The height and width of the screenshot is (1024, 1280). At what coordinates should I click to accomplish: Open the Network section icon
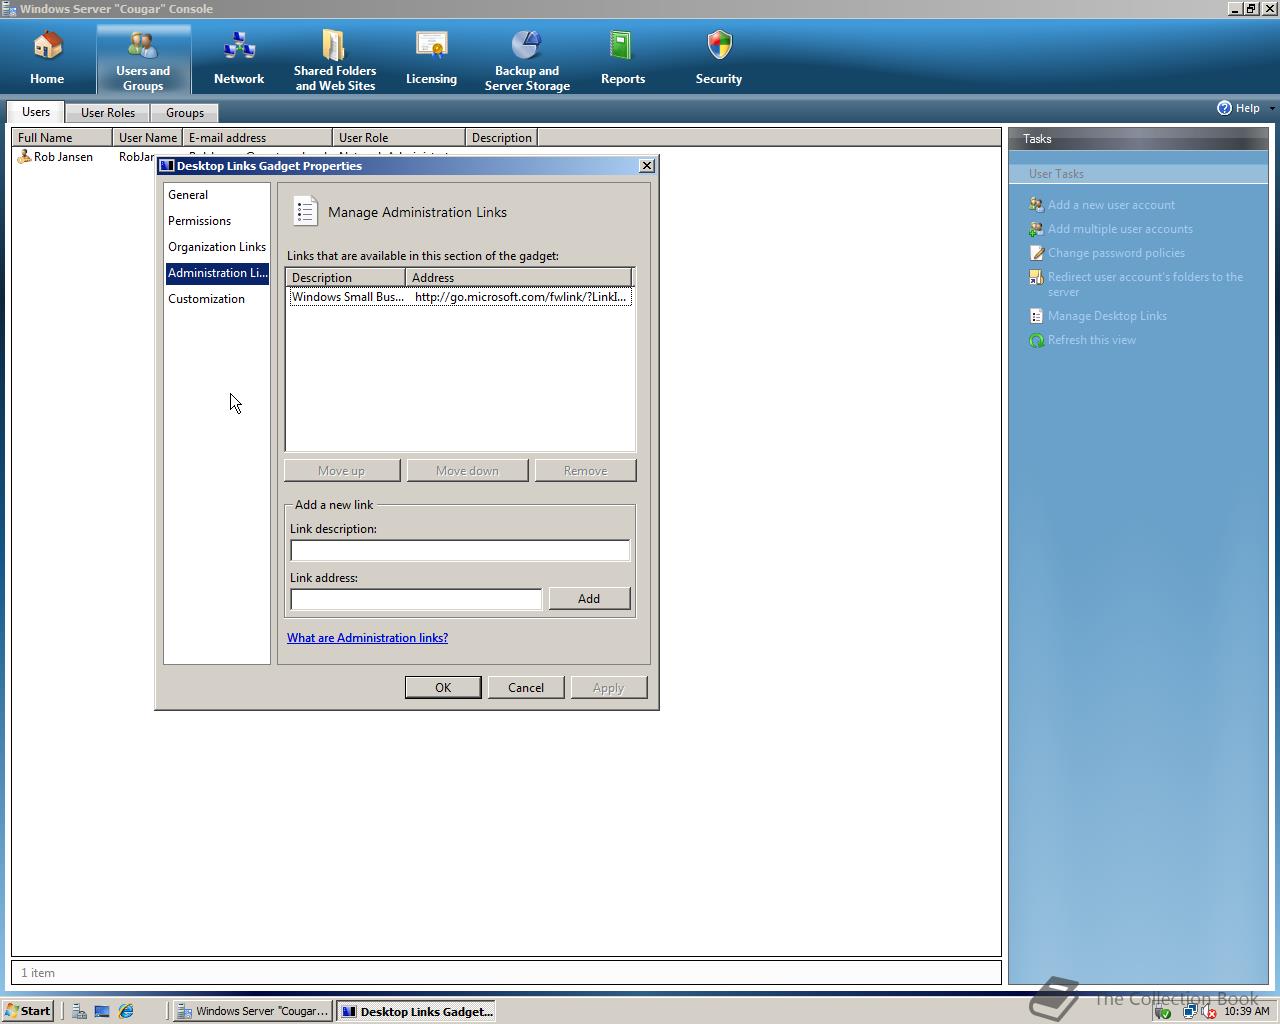pyautogui.click(x=239, y=46)
